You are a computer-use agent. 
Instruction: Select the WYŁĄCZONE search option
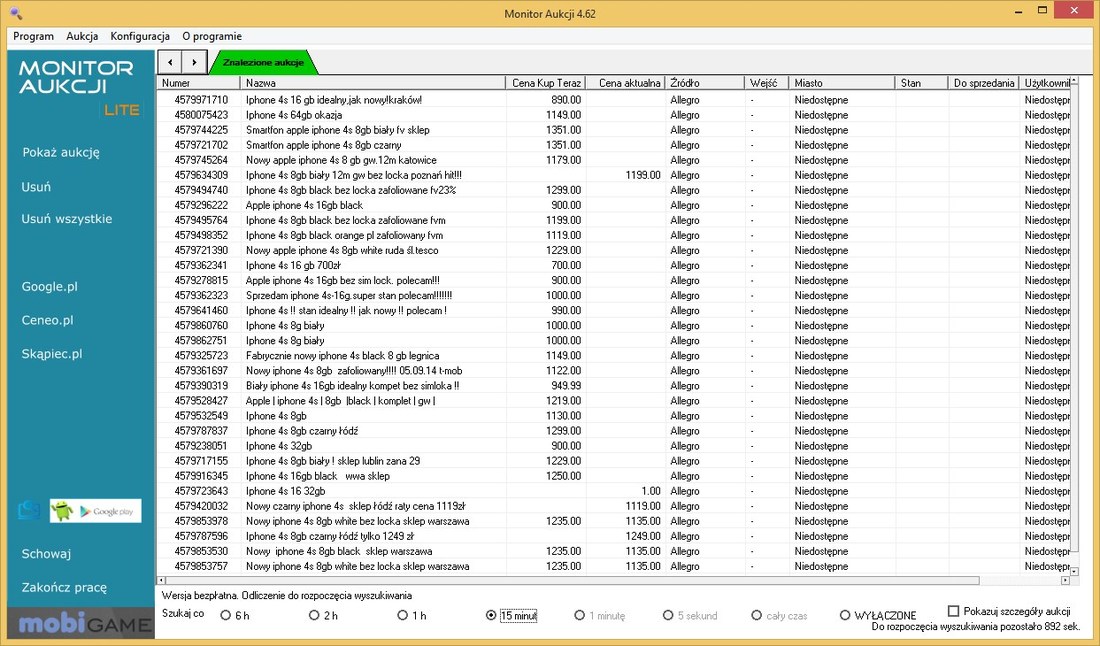pyautogui.click(x=878, y=615)
